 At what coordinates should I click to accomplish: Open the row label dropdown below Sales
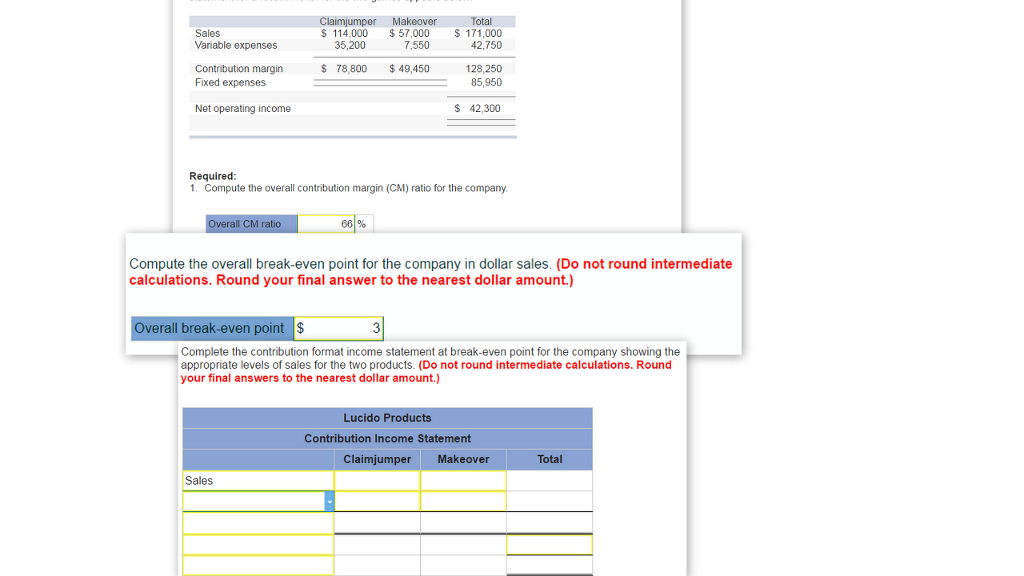tap(329, 502)
